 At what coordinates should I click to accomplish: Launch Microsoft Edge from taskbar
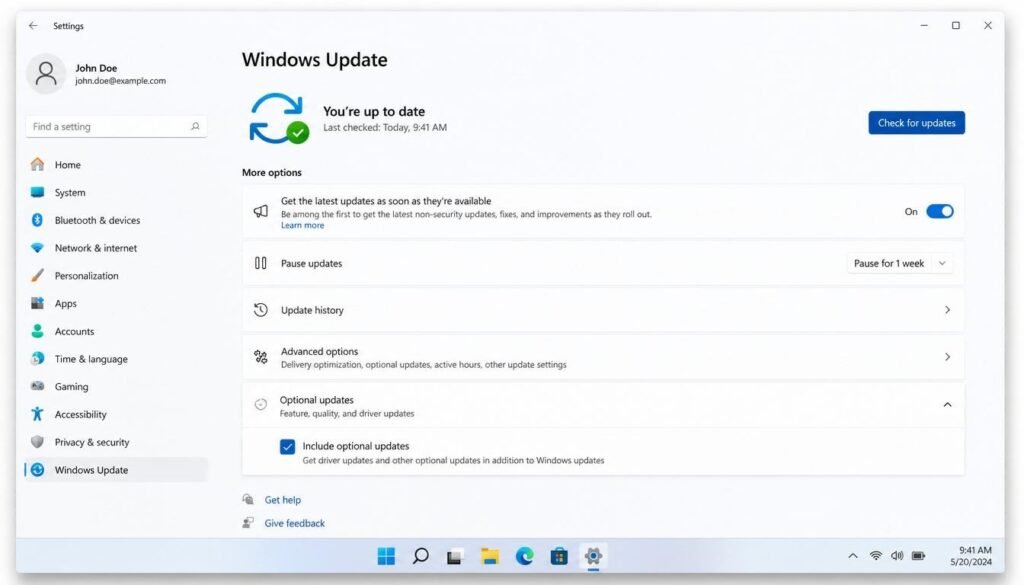tap(524, 556)
